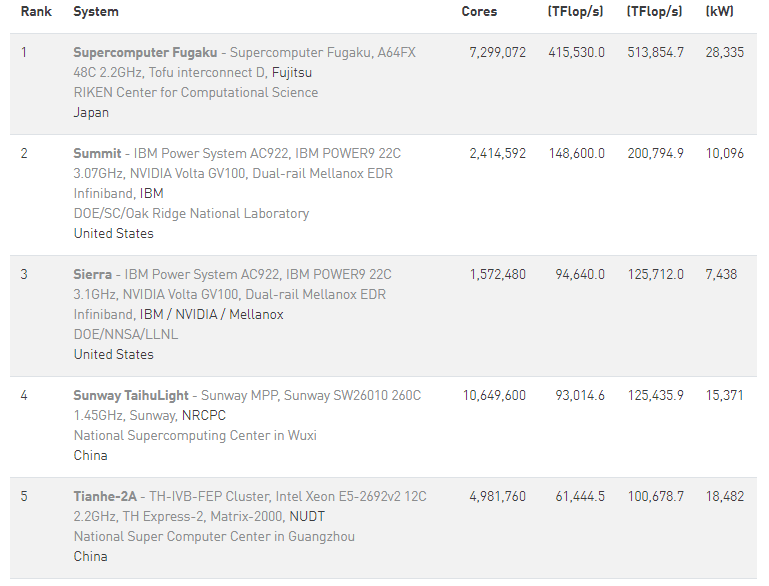
Task: Click the power value 15,371
Action: [x=724, y=395]
